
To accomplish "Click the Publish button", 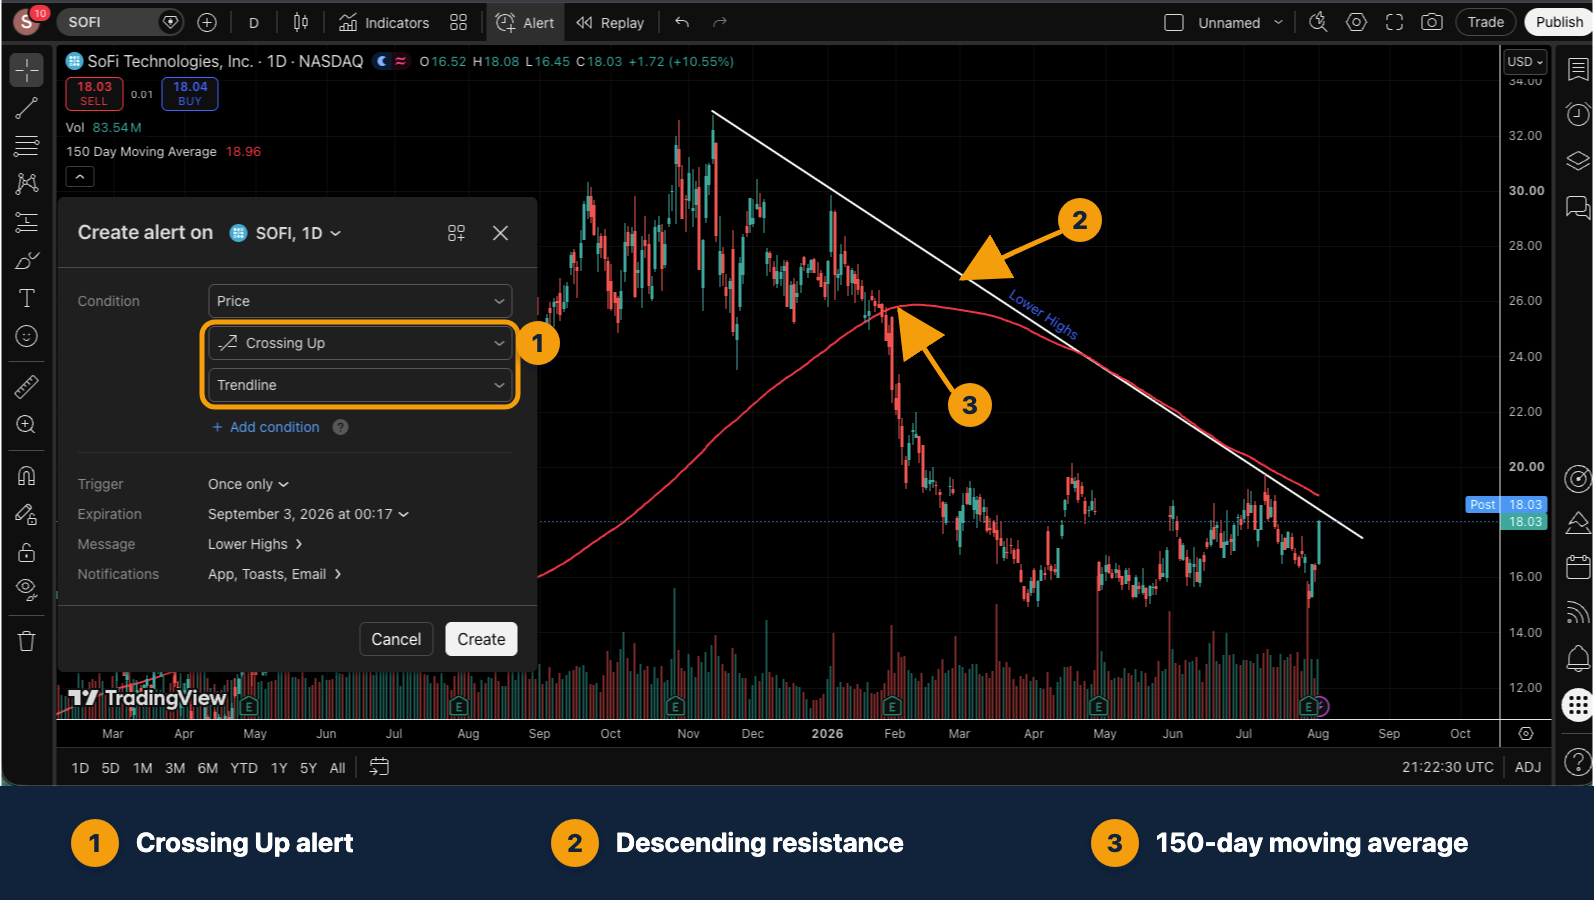I will pyautogui.click(x=1559, y=22).
